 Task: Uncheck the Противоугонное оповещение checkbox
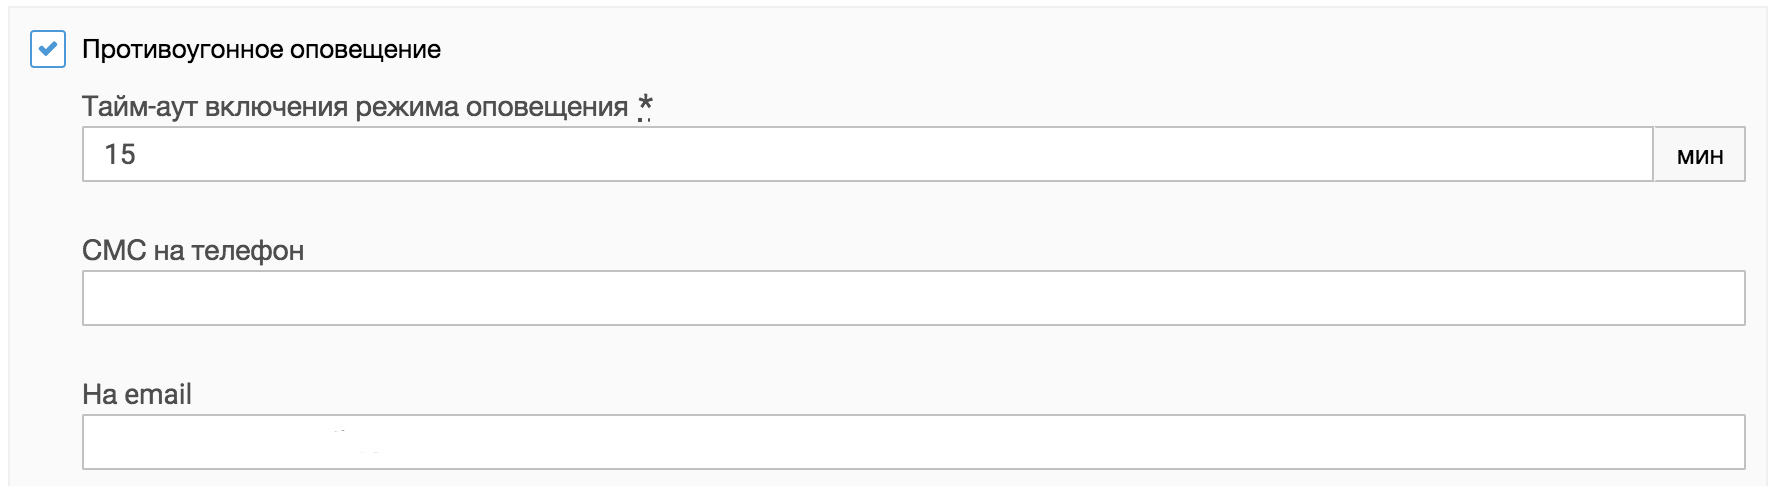coord(48,49)
